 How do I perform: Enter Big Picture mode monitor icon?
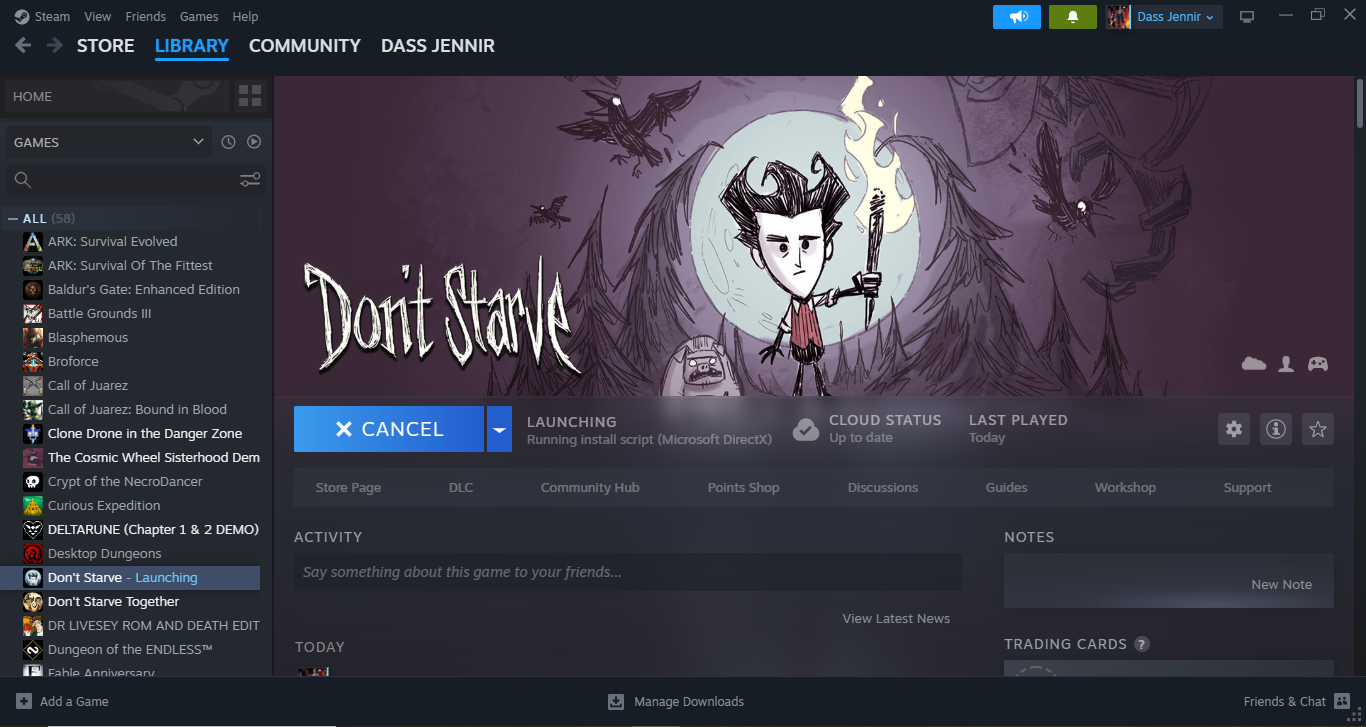coord(1246,17)
